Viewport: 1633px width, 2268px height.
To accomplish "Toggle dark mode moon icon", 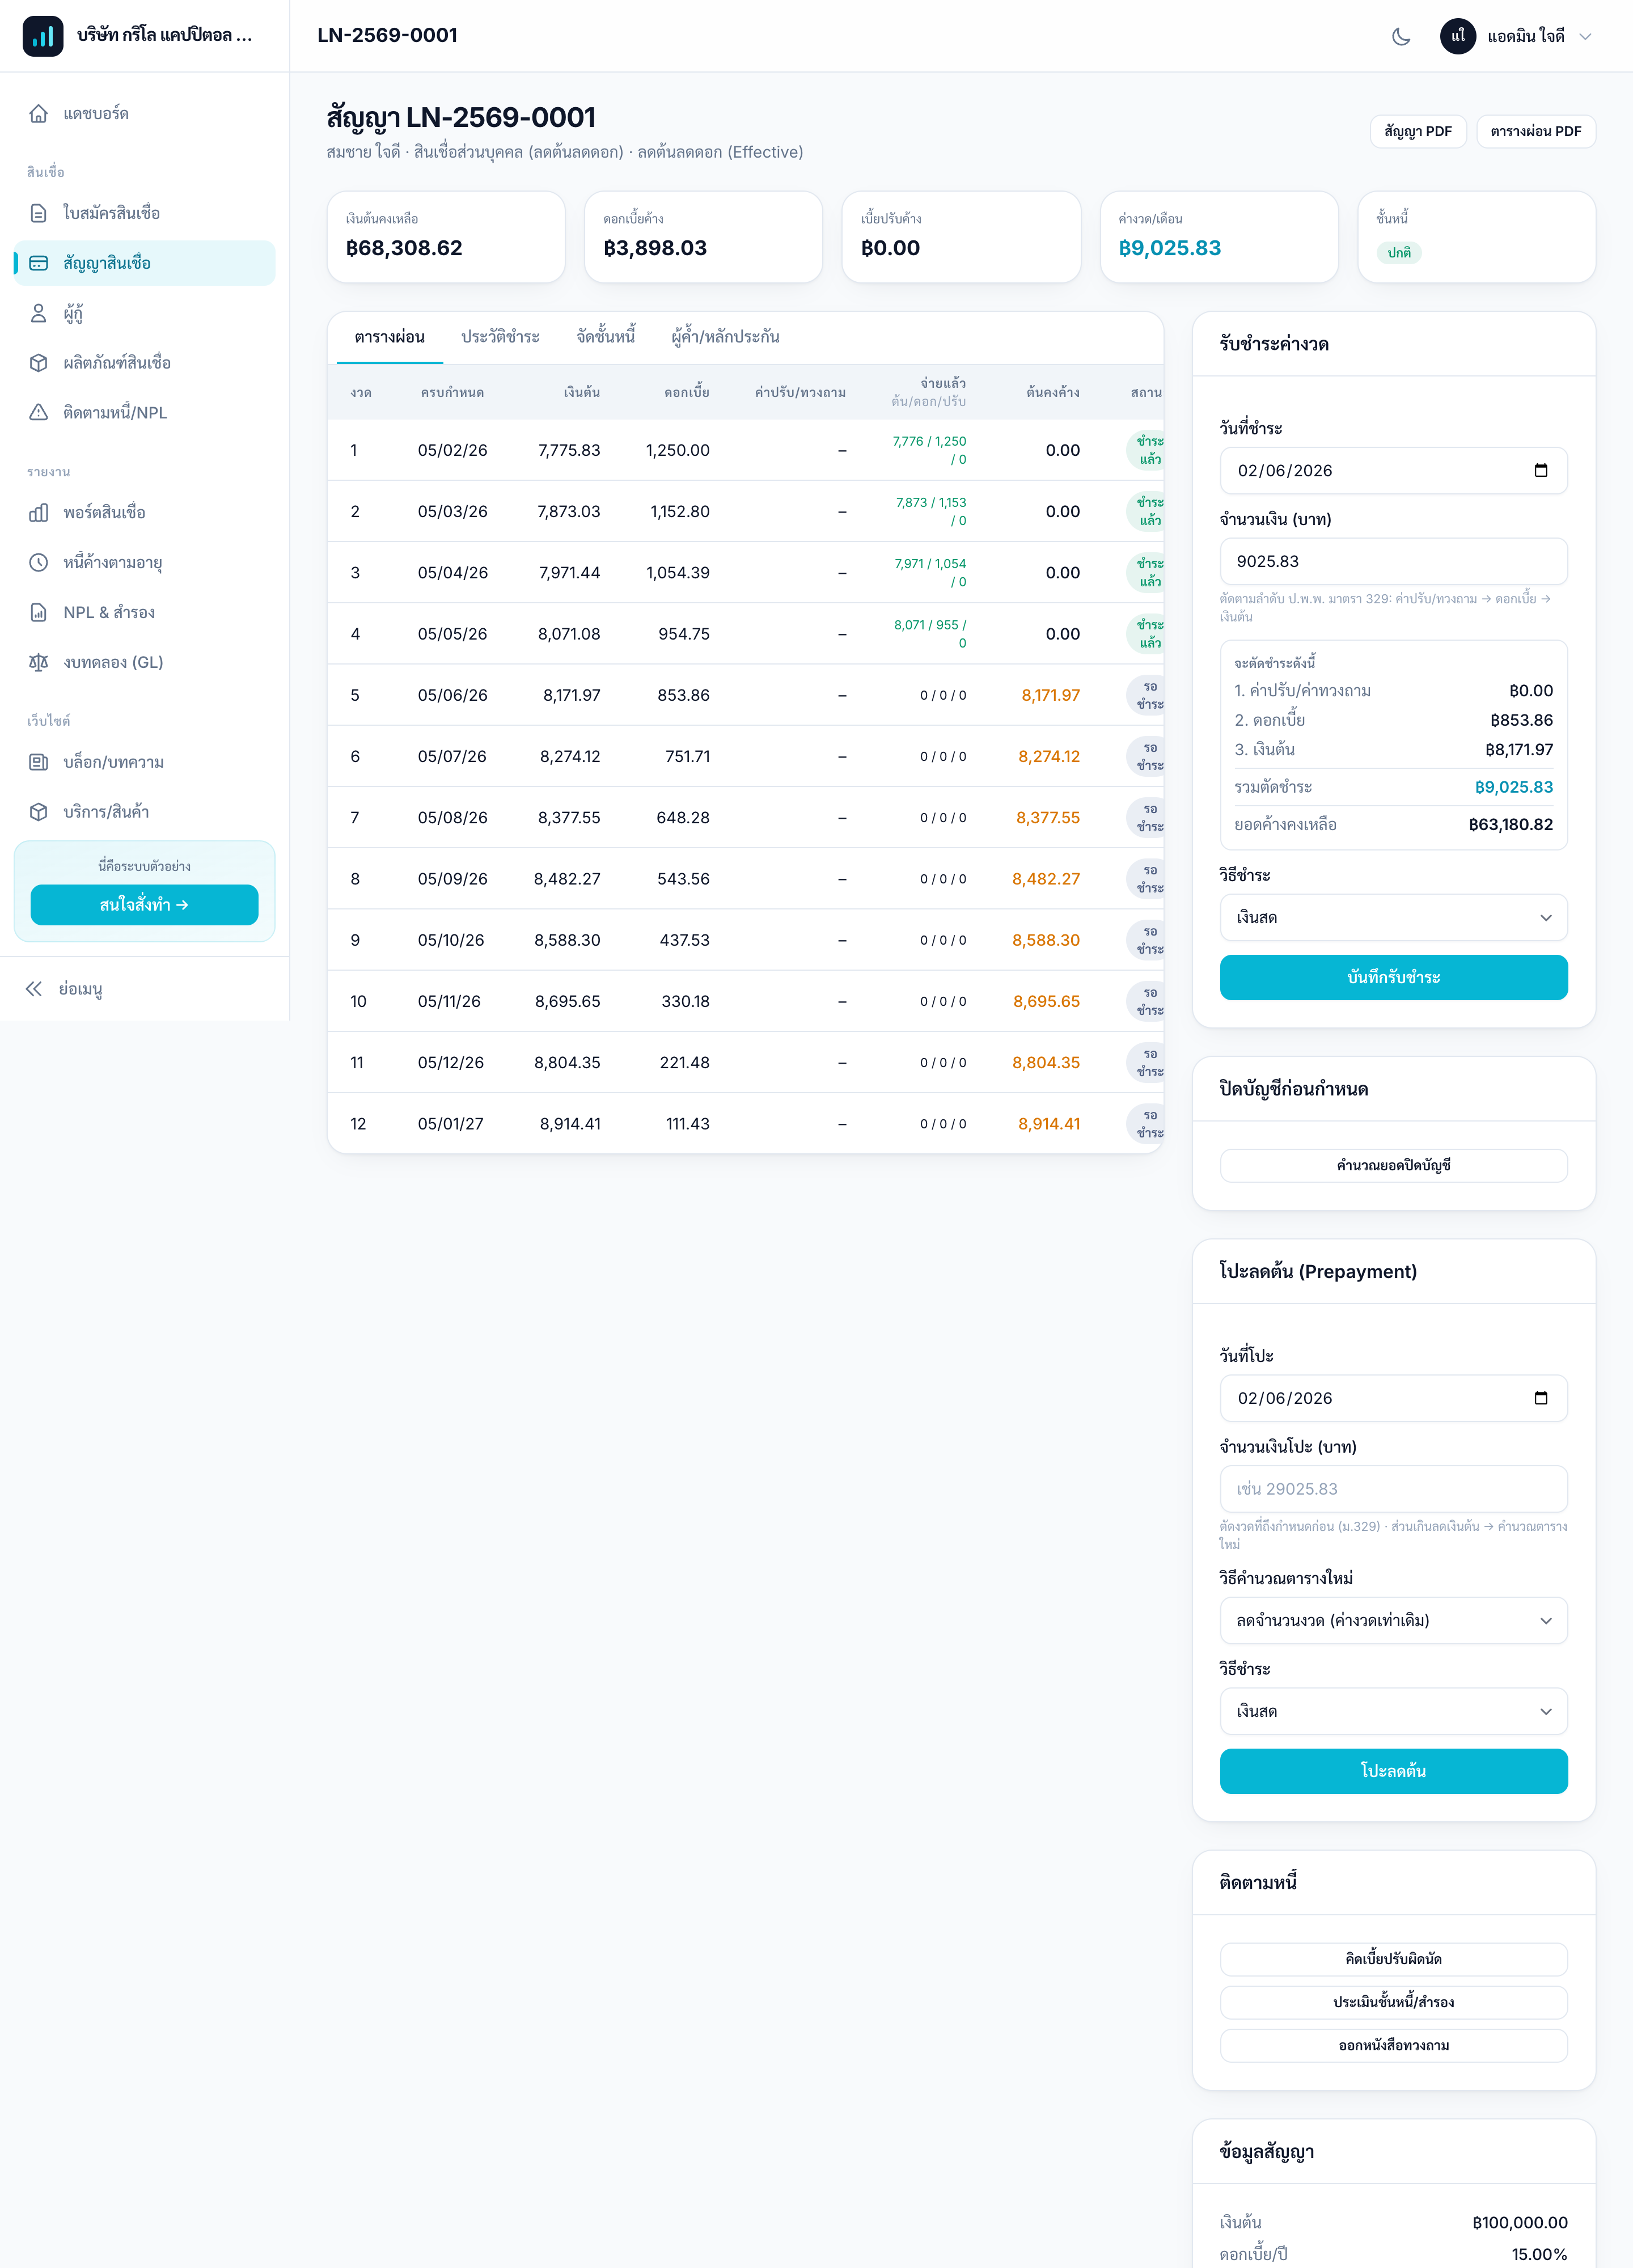I will (x=1401, y=36).
